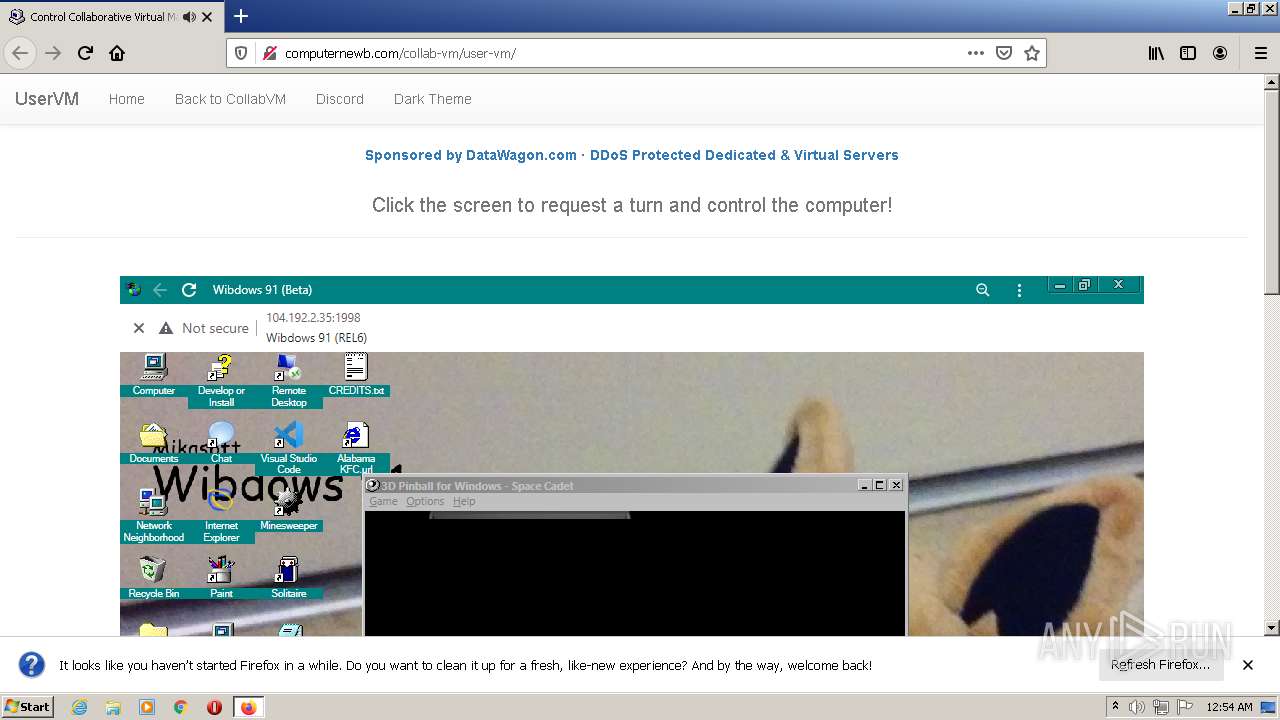Save the page to Pocket icon
The image size is (1280, 720).
point(1004,53)
